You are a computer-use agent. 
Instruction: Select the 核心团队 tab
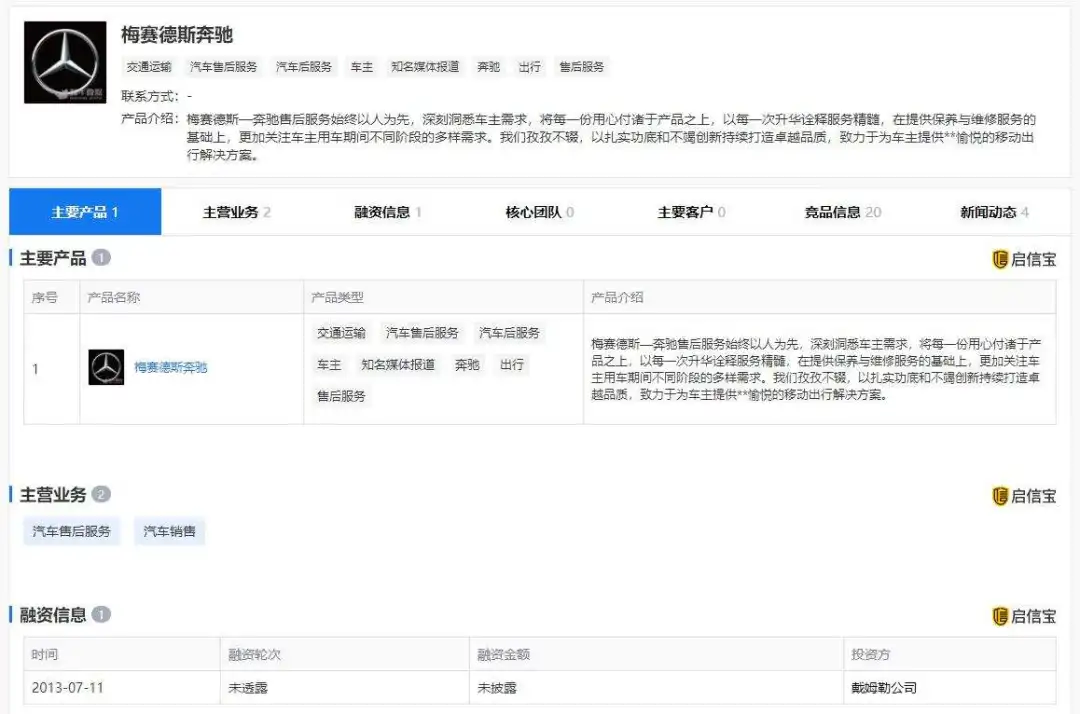pos(540,212)
